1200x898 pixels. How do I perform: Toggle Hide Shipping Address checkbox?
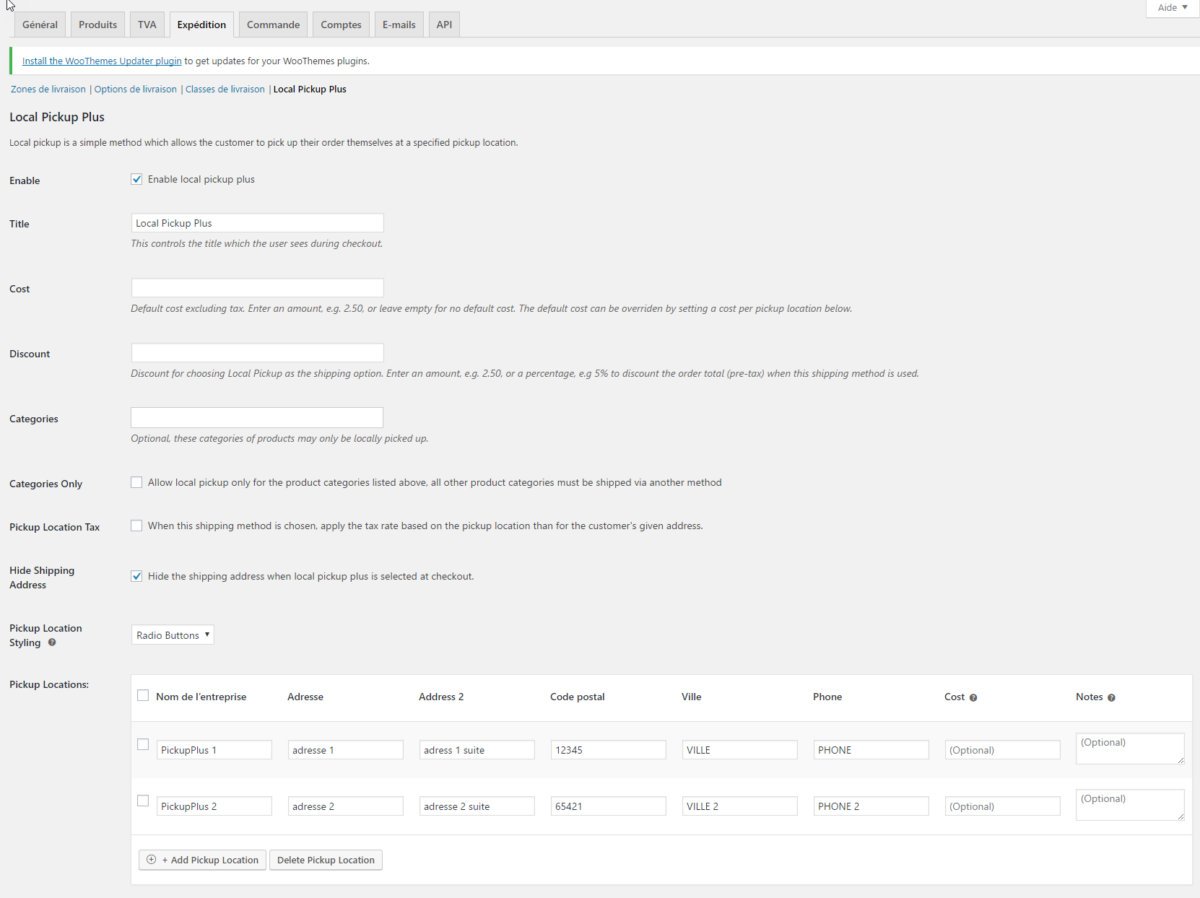pos(137,576)
